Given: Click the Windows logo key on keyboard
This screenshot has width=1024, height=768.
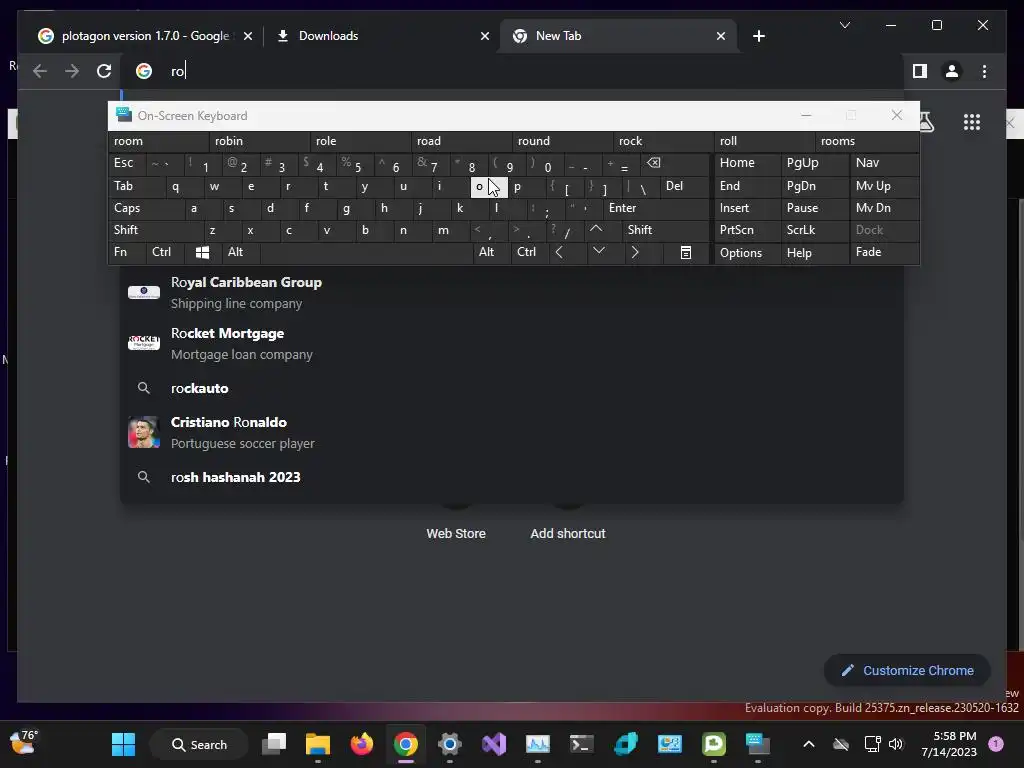Looking at the screenshot, I should (202, 252).
